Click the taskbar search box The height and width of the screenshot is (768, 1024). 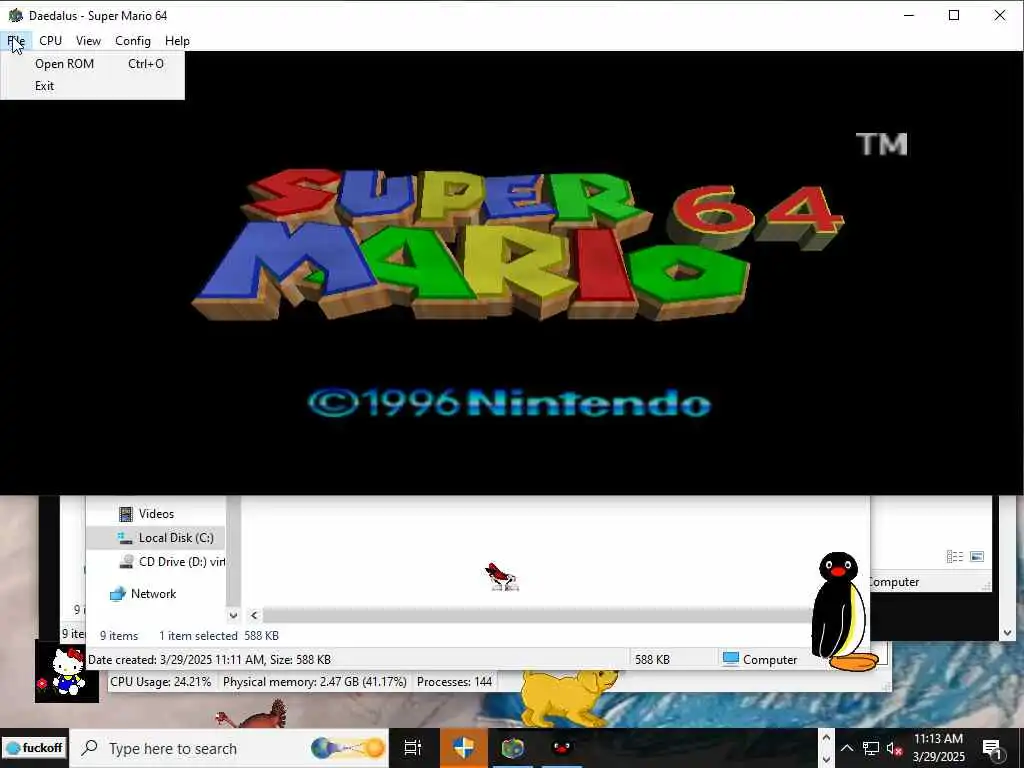[x=229, y=748]
